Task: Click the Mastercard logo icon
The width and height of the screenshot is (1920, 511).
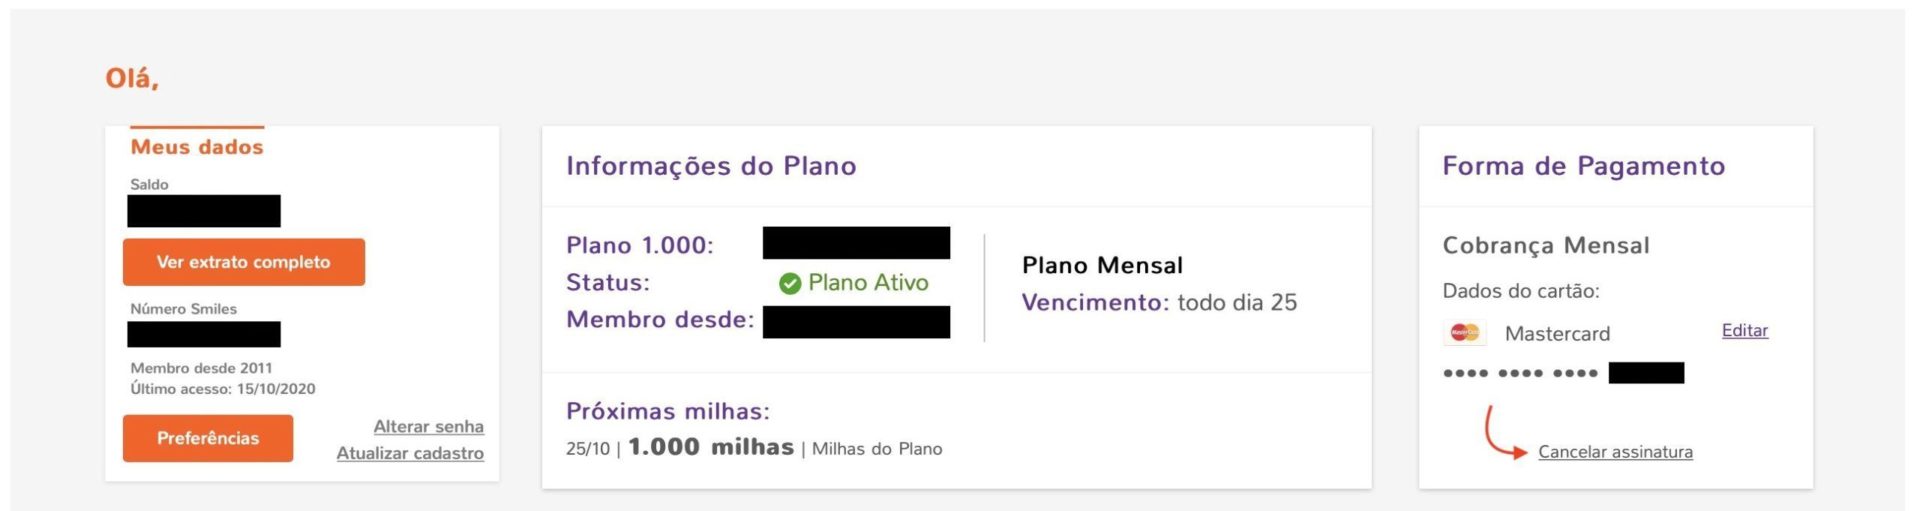Action: pos(1465,333)
